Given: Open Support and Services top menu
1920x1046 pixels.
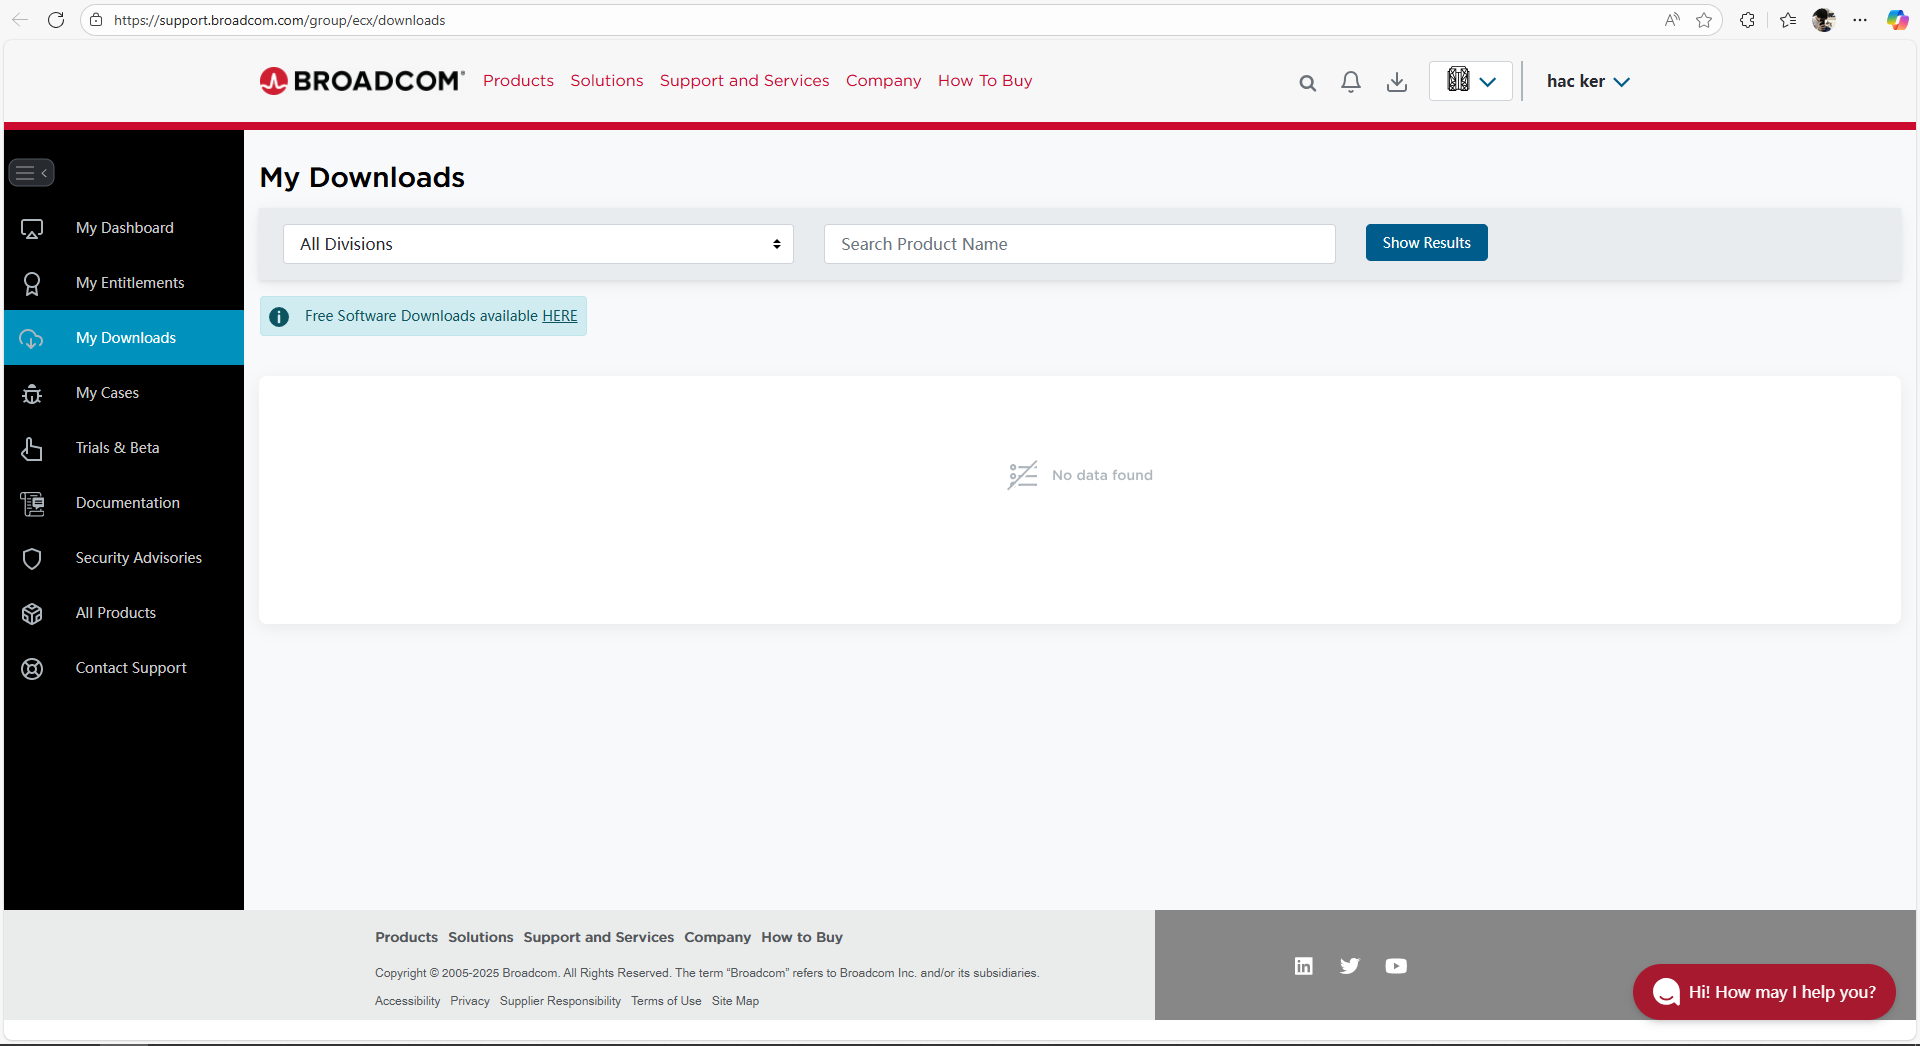Looking at the screenshot, I should [744, 81].
